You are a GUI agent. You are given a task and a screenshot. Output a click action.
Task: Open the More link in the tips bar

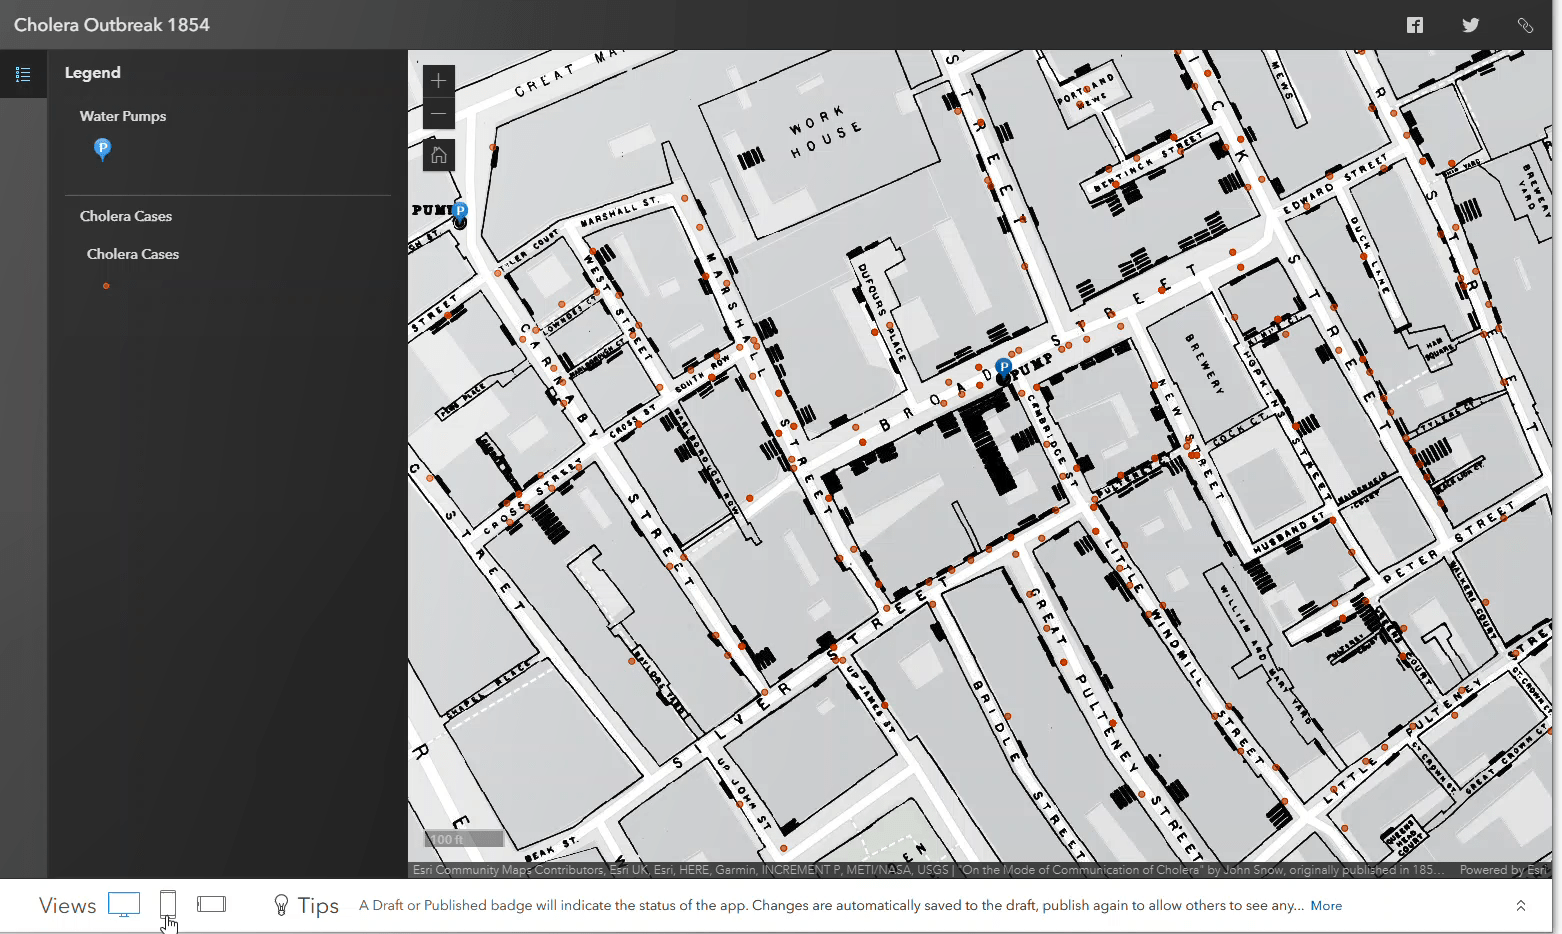tap(1326, 906)
